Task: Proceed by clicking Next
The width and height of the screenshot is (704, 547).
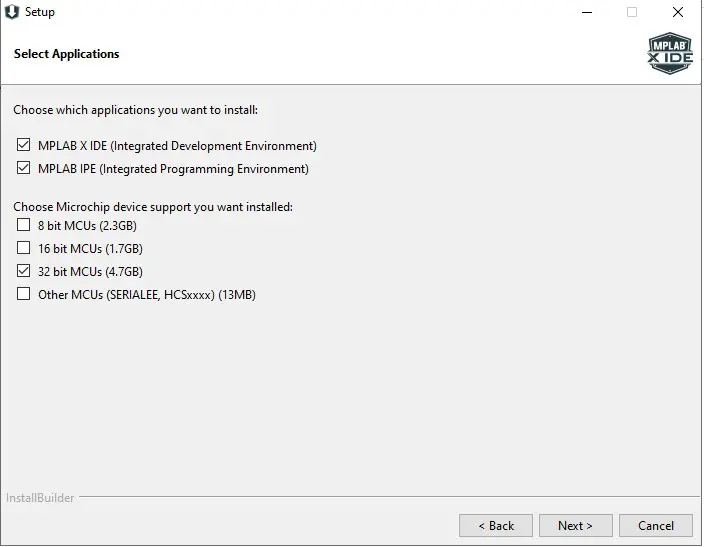Action: pos(576,525)
